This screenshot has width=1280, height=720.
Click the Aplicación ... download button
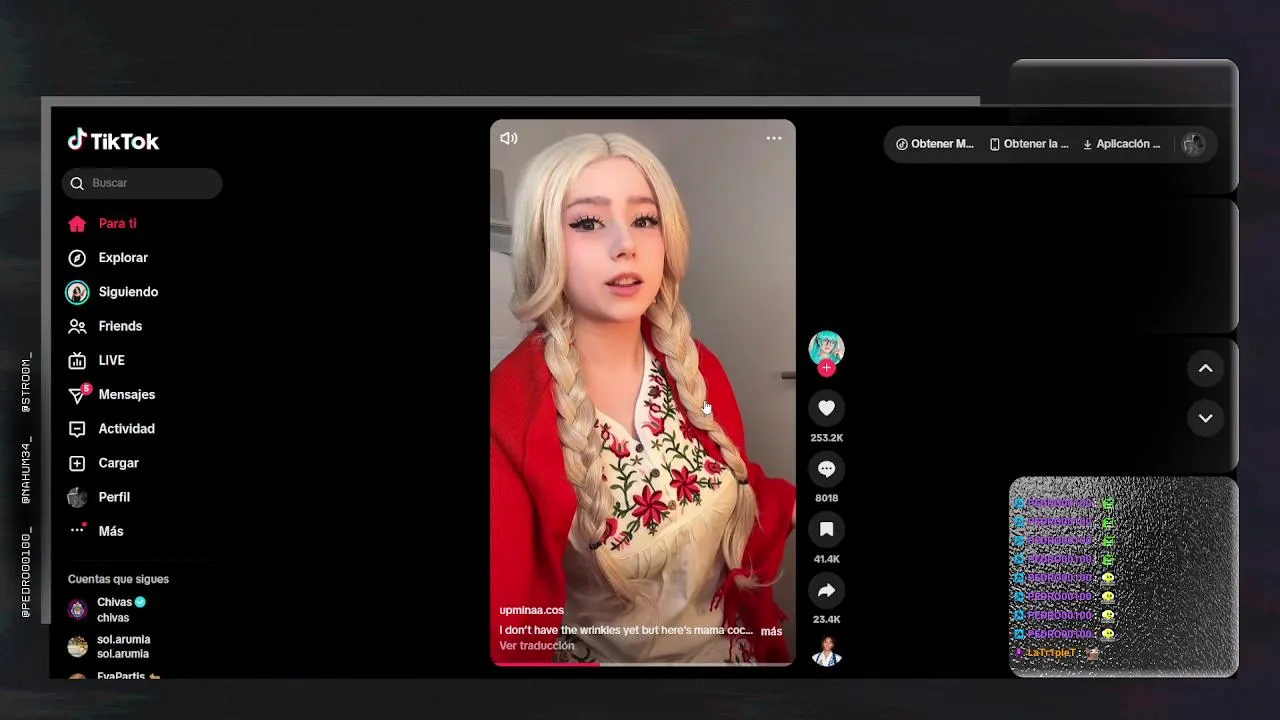1122,144
